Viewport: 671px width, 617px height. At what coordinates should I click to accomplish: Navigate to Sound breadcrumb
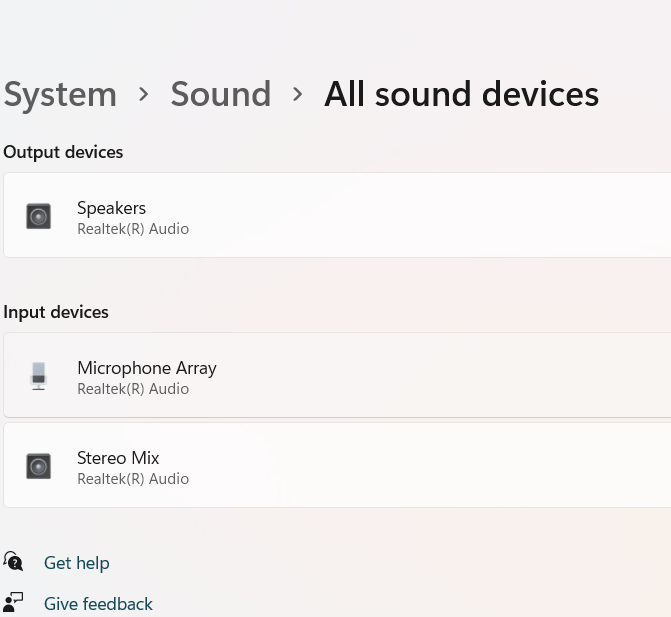(x=220, y=94)
